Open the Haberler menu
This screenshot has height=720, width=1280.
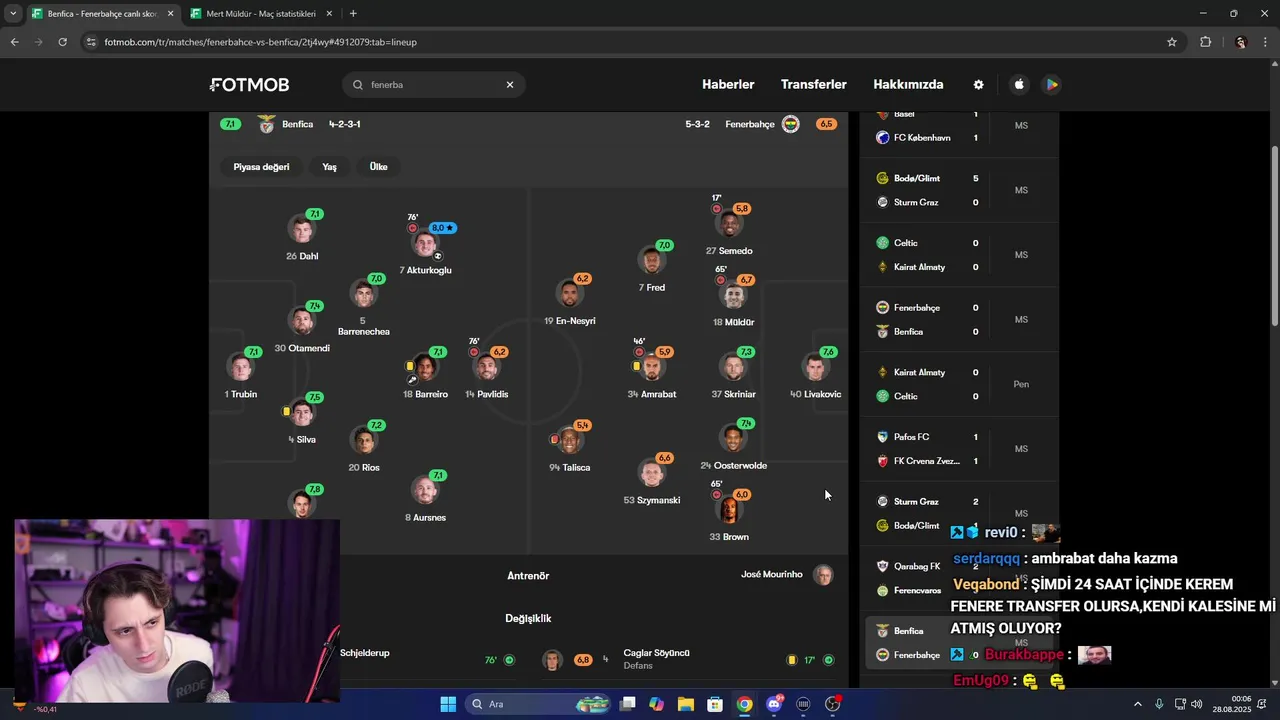click(728, 85)
